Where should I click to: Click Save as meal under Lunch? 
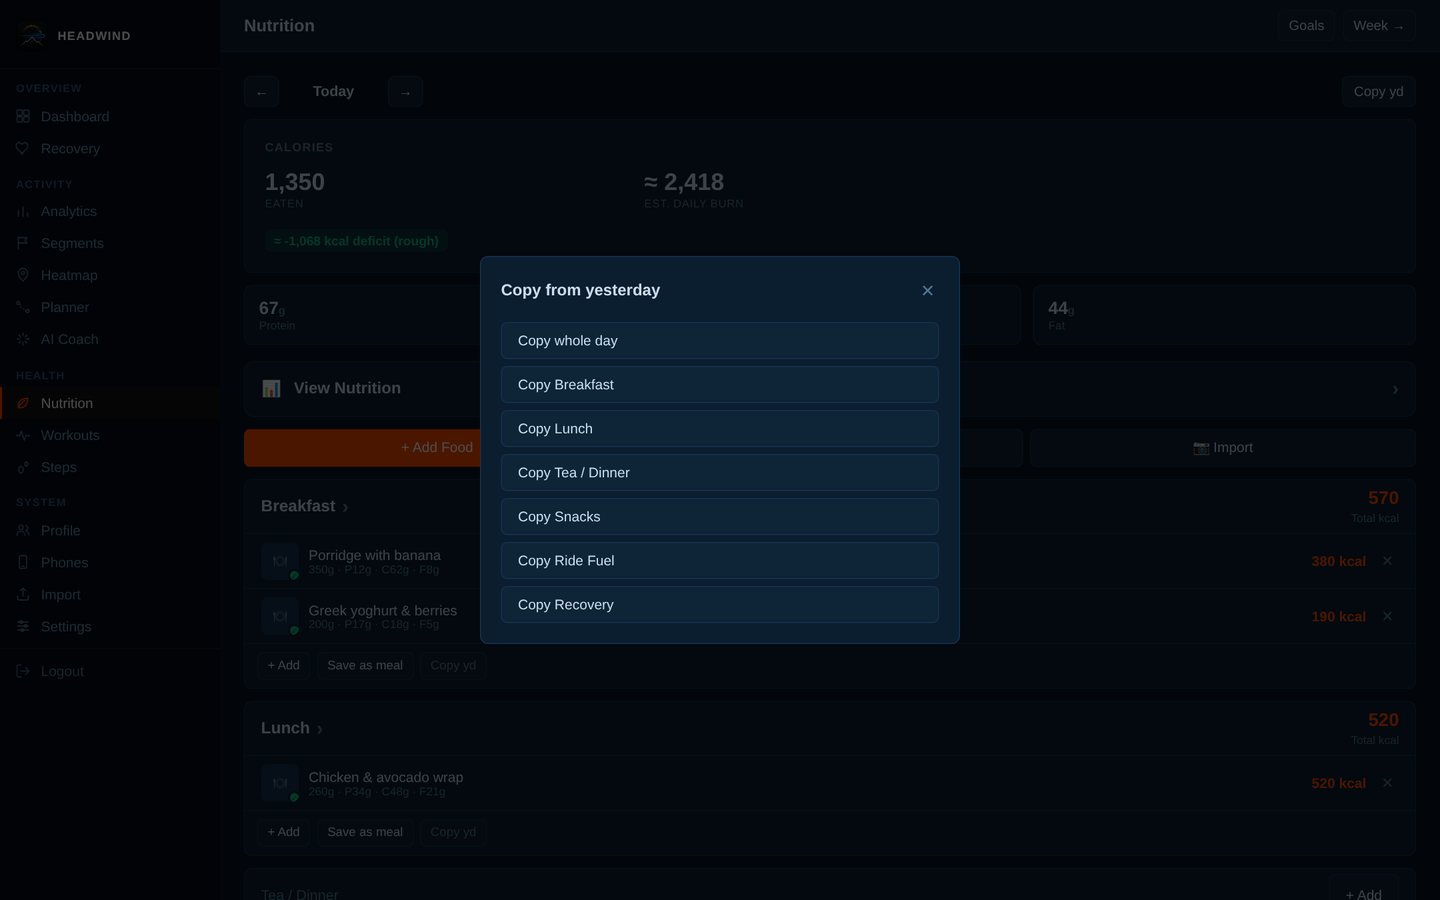coord(365,832)
